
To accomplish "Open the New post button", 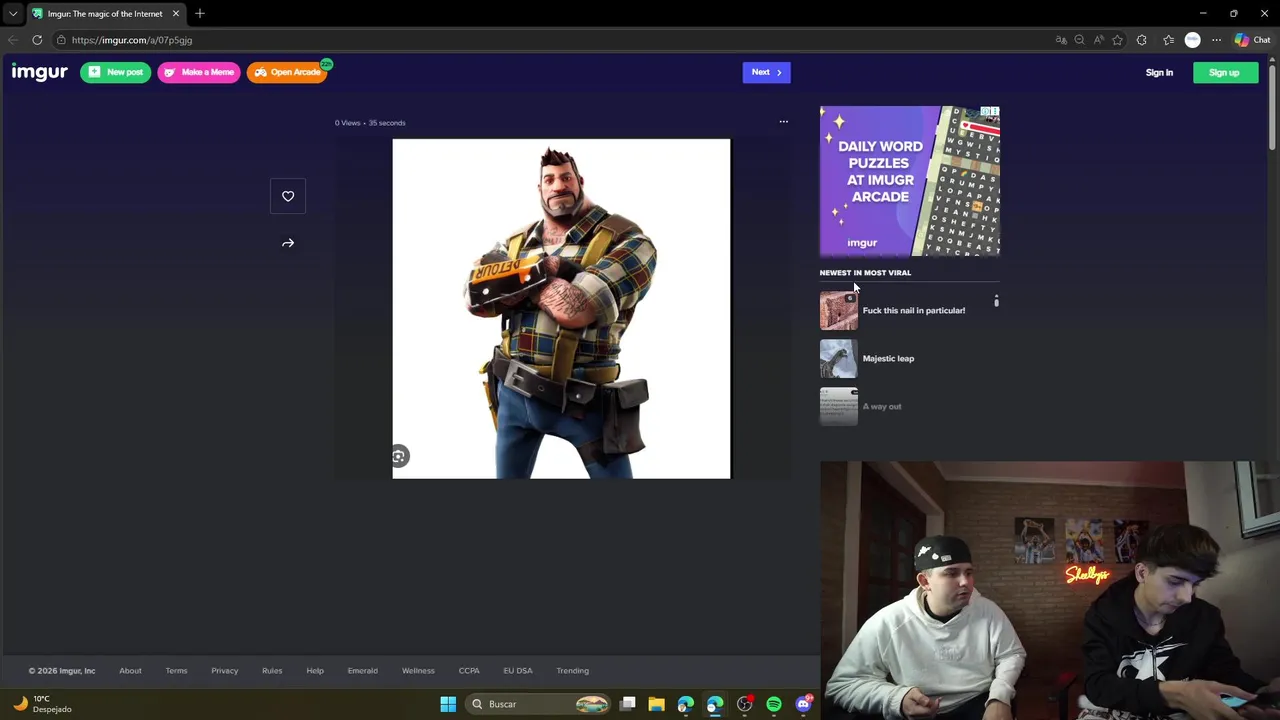I will 115,72.
